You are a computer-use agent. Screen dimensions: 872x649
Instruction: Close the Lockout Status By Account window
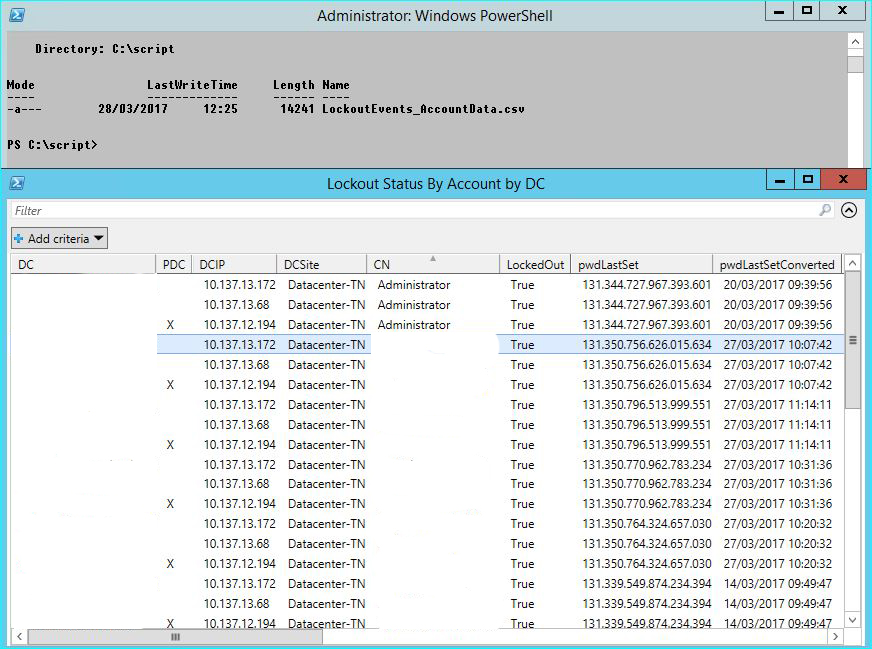[x=844, y=180]
